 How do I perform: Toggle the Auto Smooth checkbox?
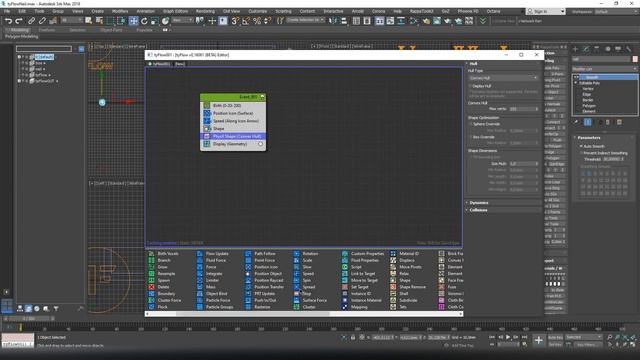(x=581, y=146)
